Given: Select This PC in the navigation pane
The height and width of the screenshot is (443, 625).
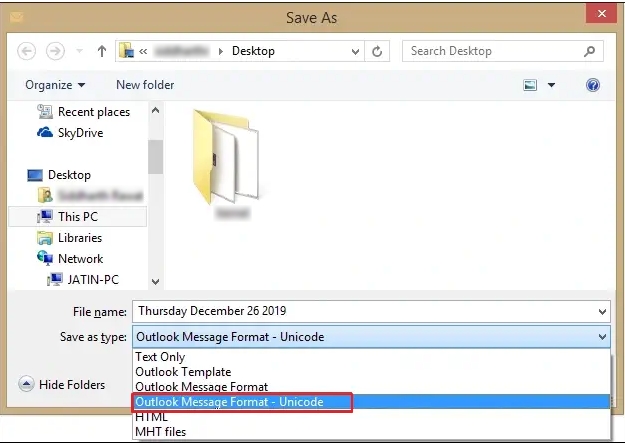Looking at the screenshot, I should tap(78, 217).
